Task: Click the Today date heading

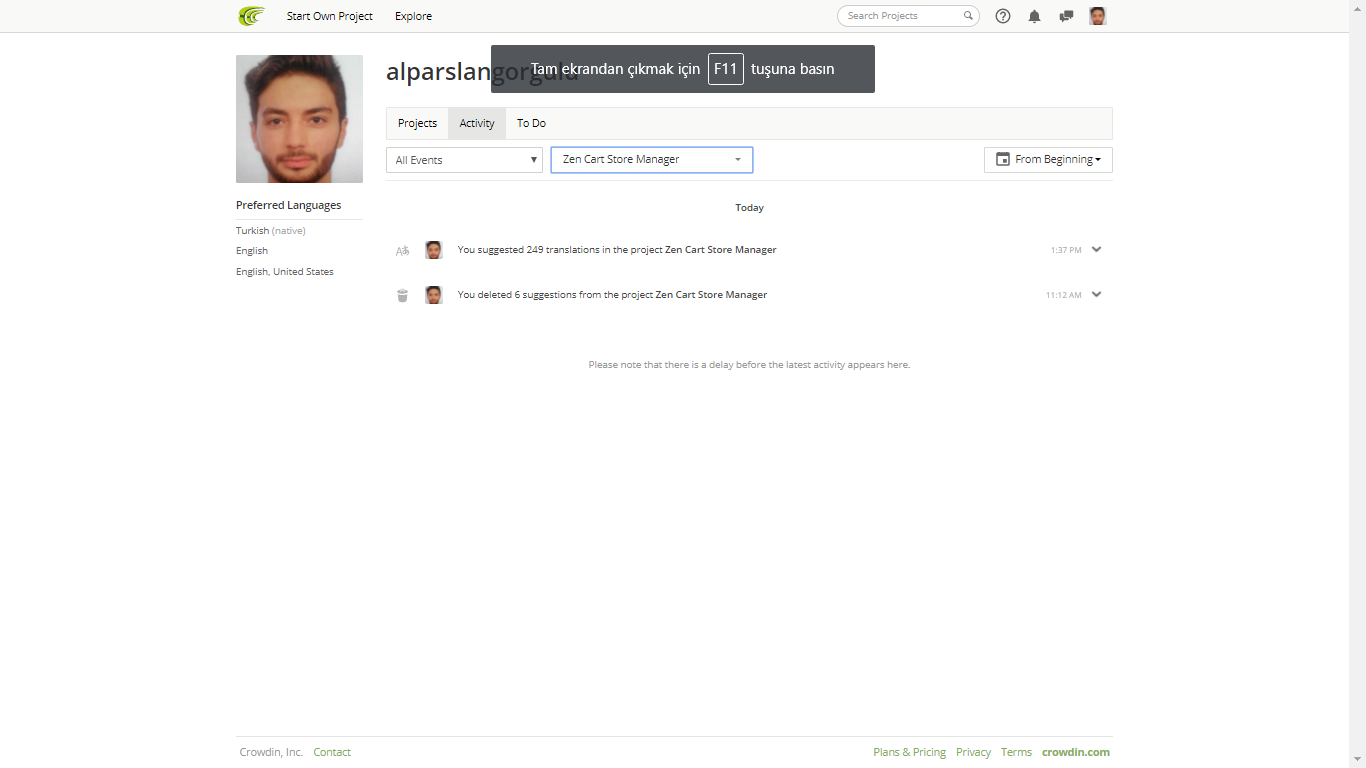Action: (749, 208)
